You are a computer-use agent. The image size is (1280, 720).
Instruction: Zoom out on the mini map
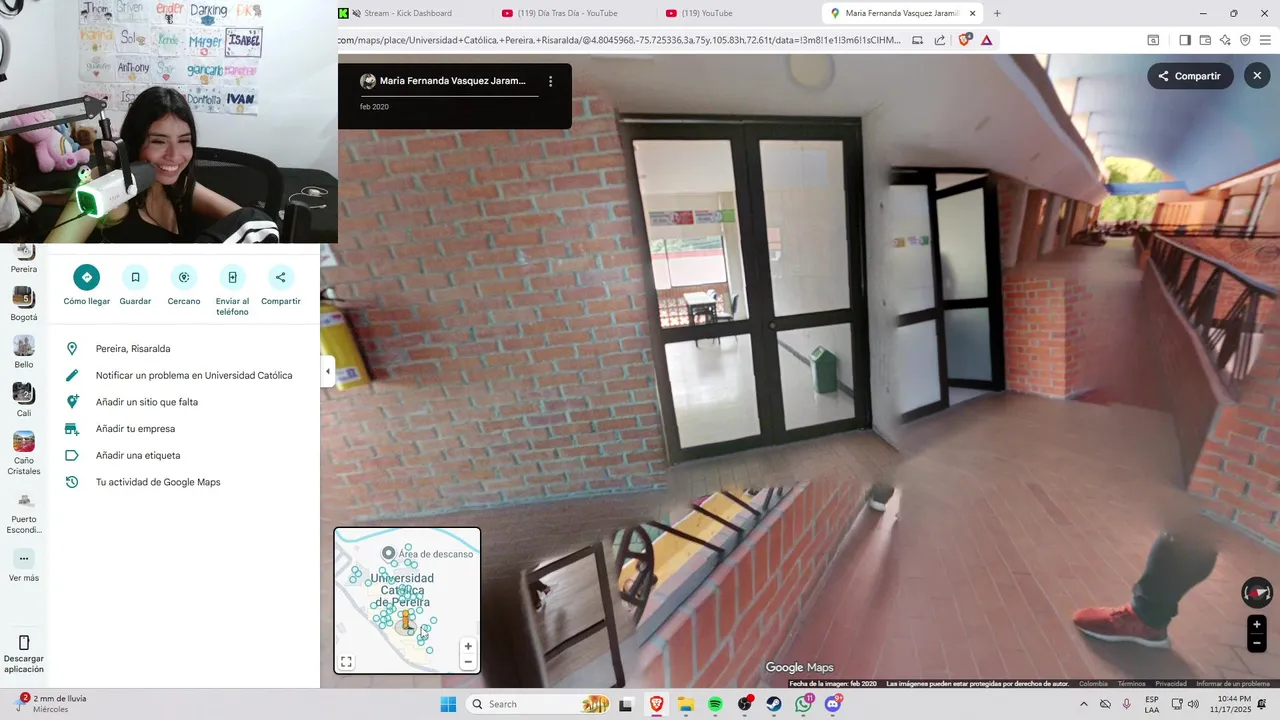tap(468, 662)
